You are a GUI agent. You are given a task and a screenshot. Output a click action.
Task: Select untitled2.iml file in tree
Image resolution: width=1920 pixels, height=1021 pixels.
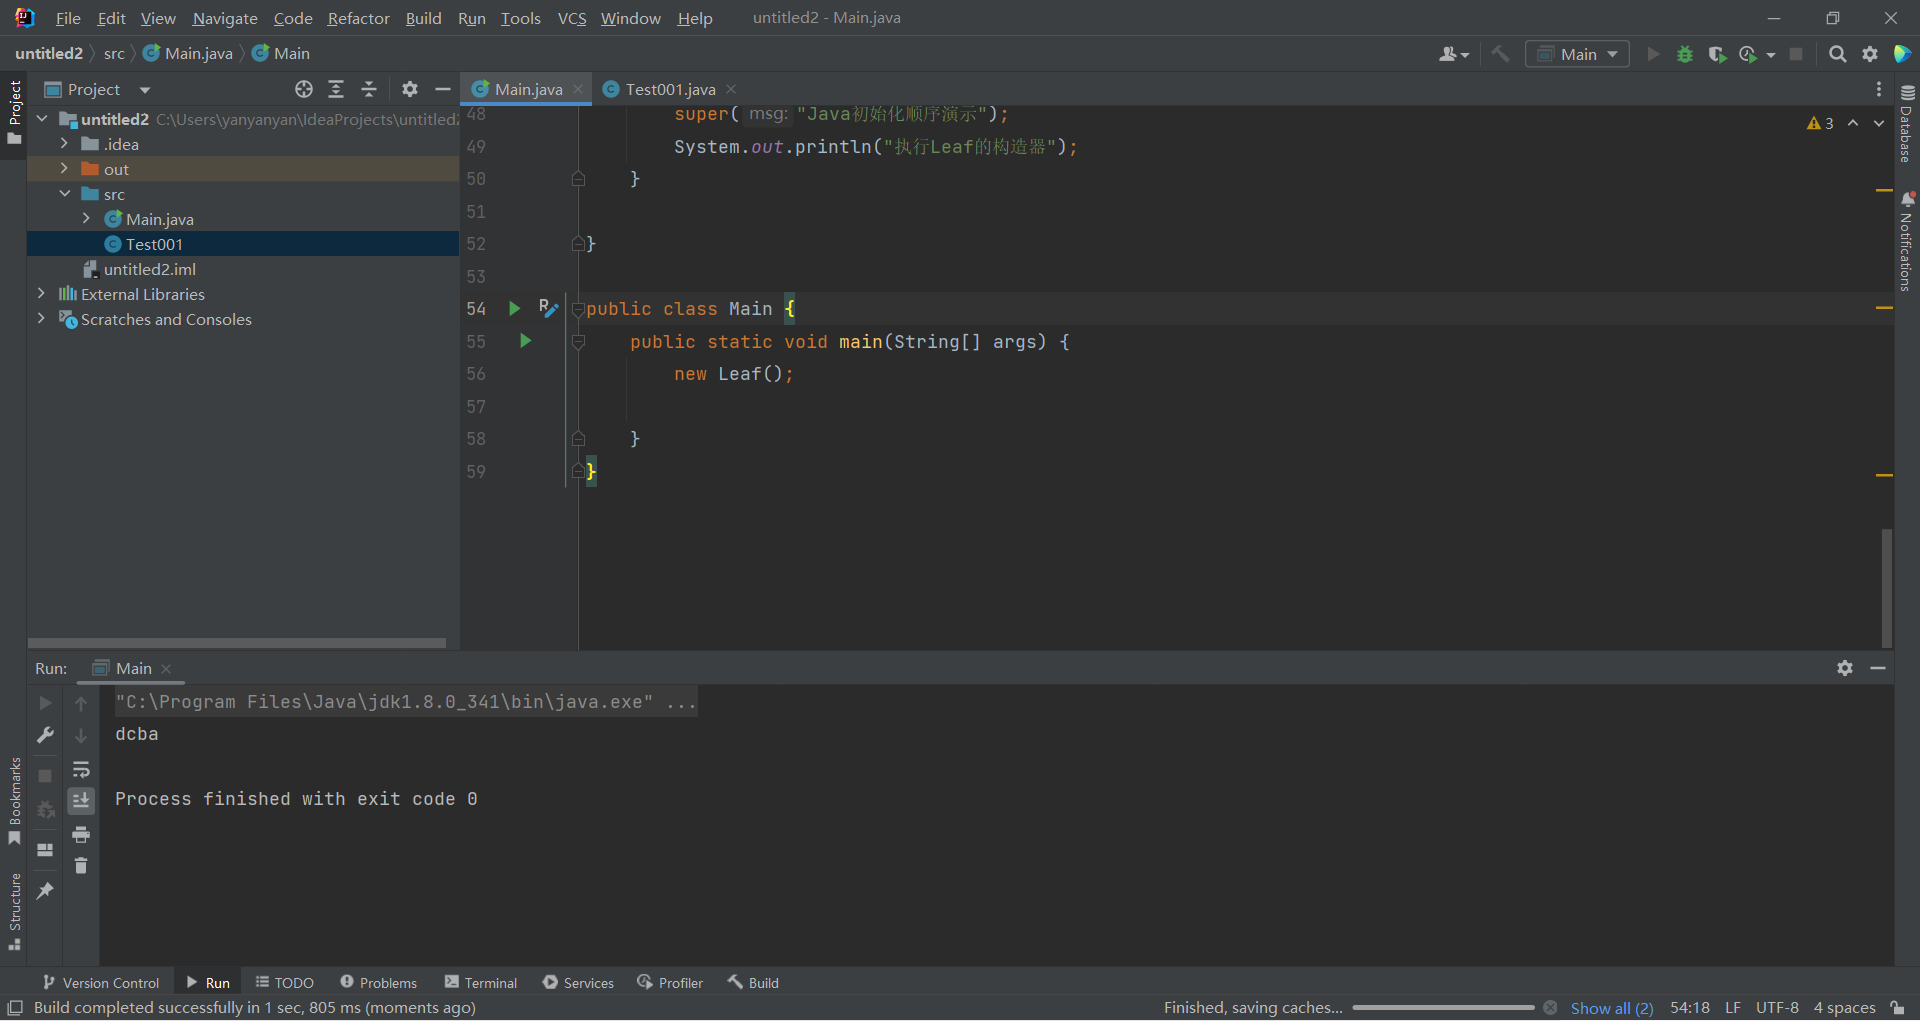click(149, 269)
